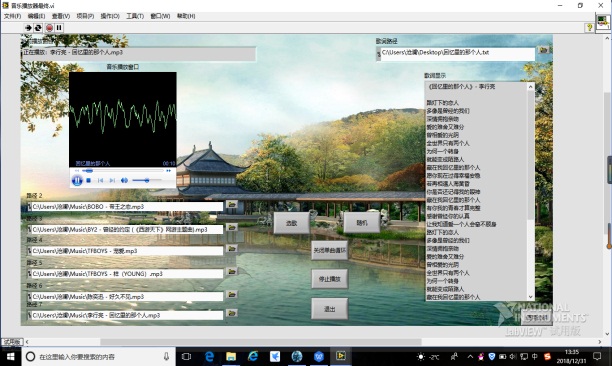Browse folder icon for 路径 7 李行亮 path

coord(232,313)
